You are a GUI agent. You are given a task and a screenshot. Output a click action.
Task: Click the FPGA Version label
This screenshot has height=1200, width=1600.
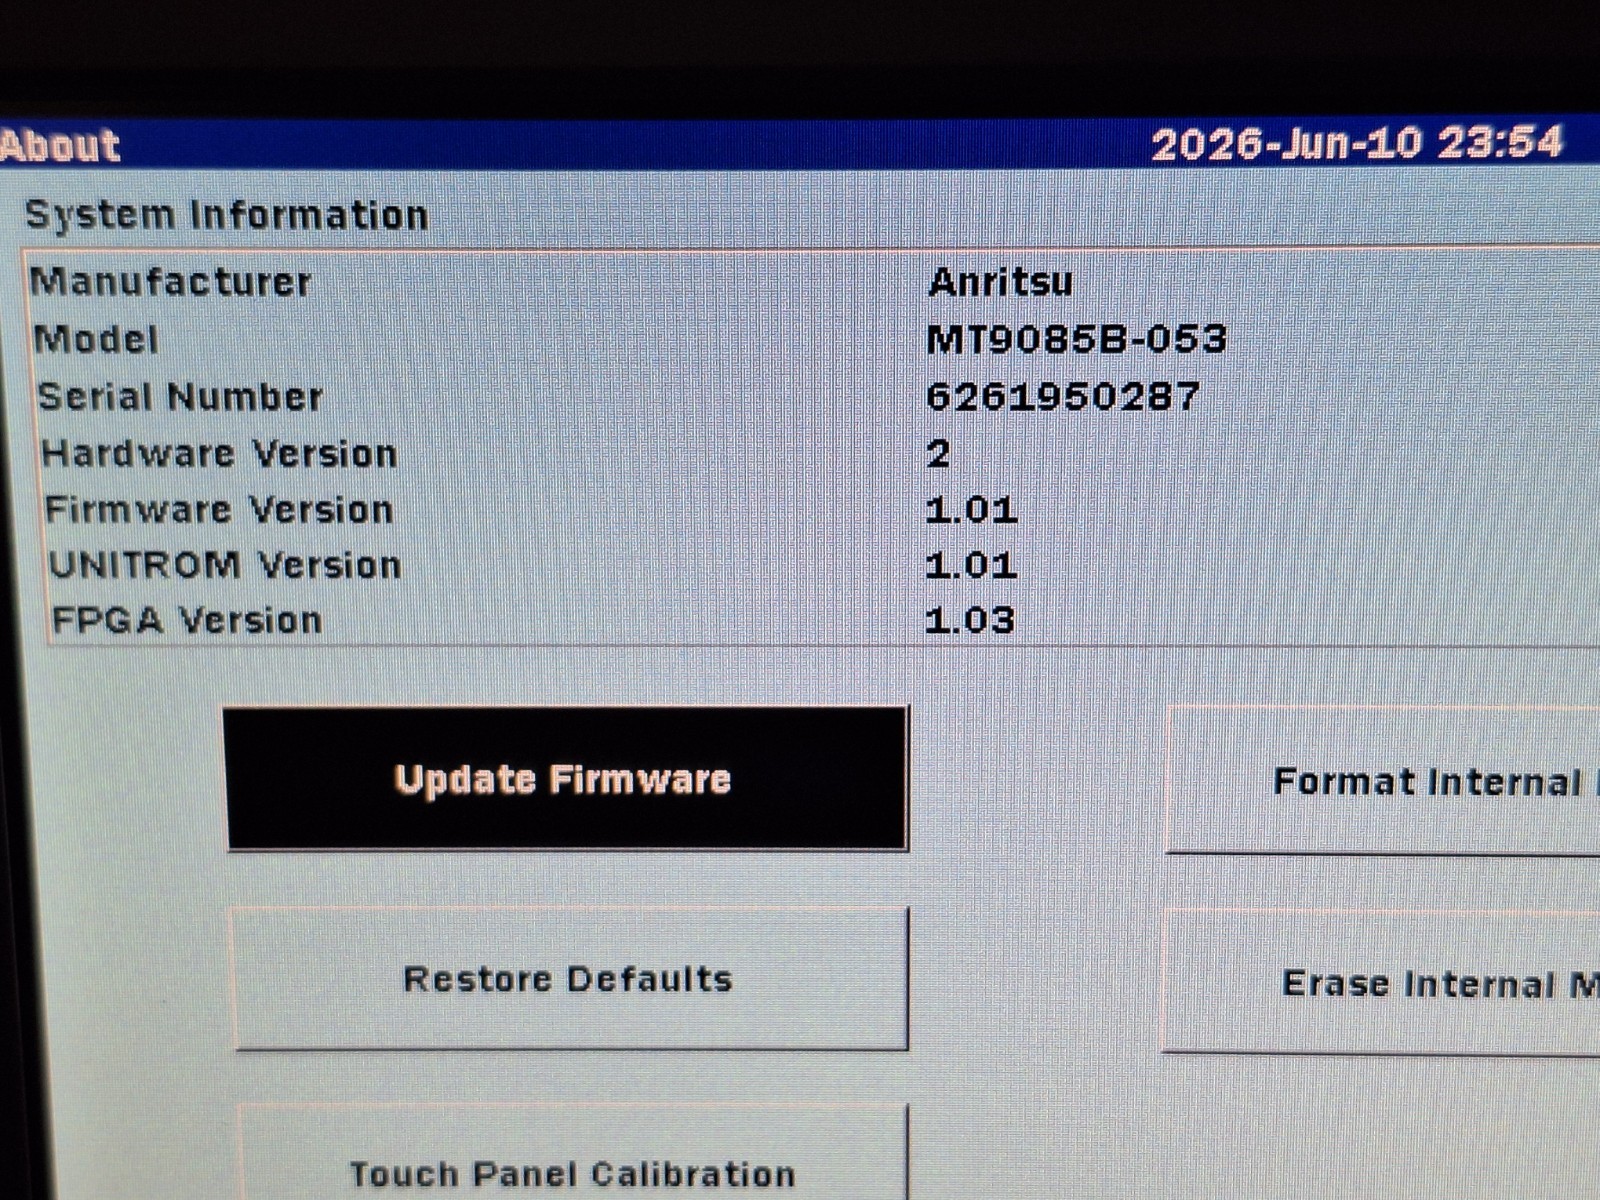coord(187,620)
